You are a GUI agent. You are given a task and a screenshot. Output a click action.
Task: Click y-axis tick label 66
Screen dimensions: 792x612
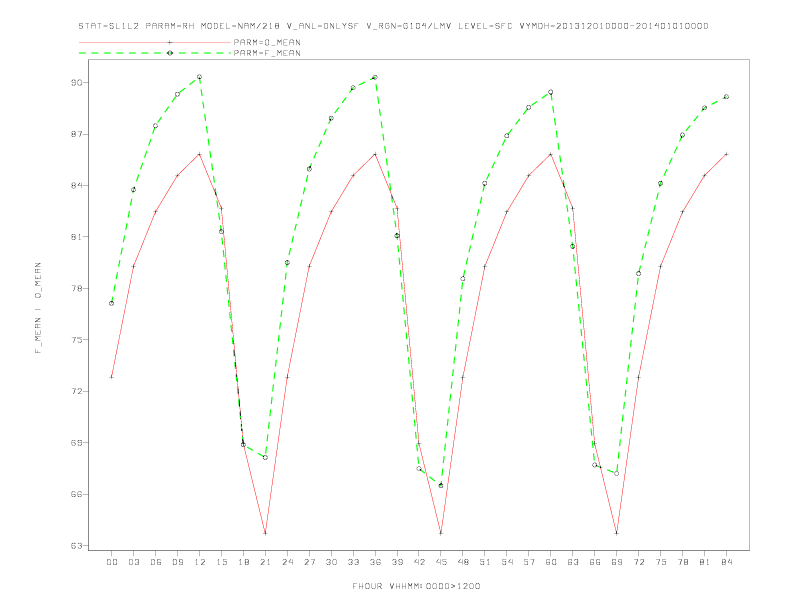[x=79, y=494]
